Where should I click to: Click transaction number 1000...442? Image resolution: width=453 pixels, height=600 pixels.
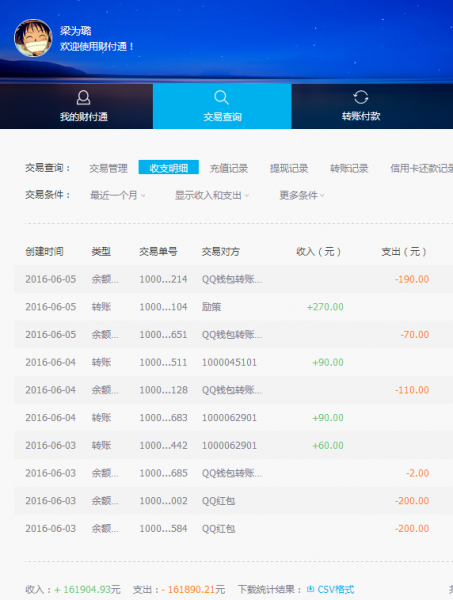[x=163, y=445]
